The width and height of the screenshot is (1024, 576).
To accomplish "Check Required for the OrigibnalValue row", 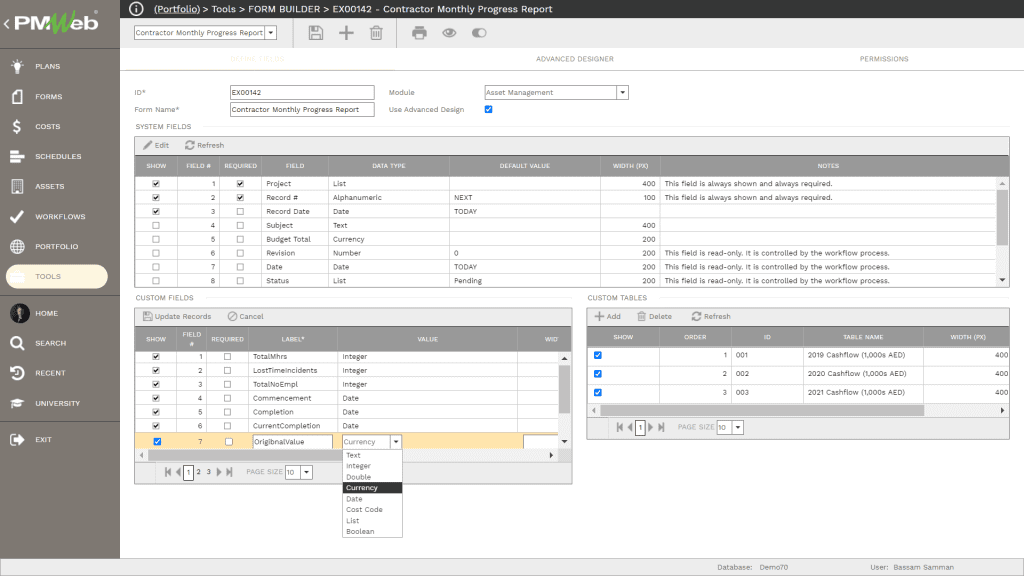I will tap(229, 441).
